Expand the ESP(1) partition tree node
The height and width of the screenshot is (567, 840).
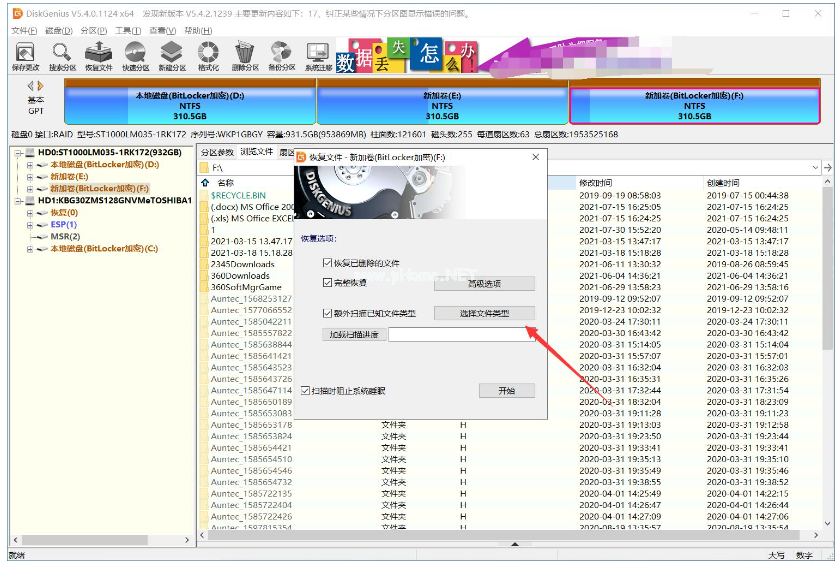pos(29,225)
